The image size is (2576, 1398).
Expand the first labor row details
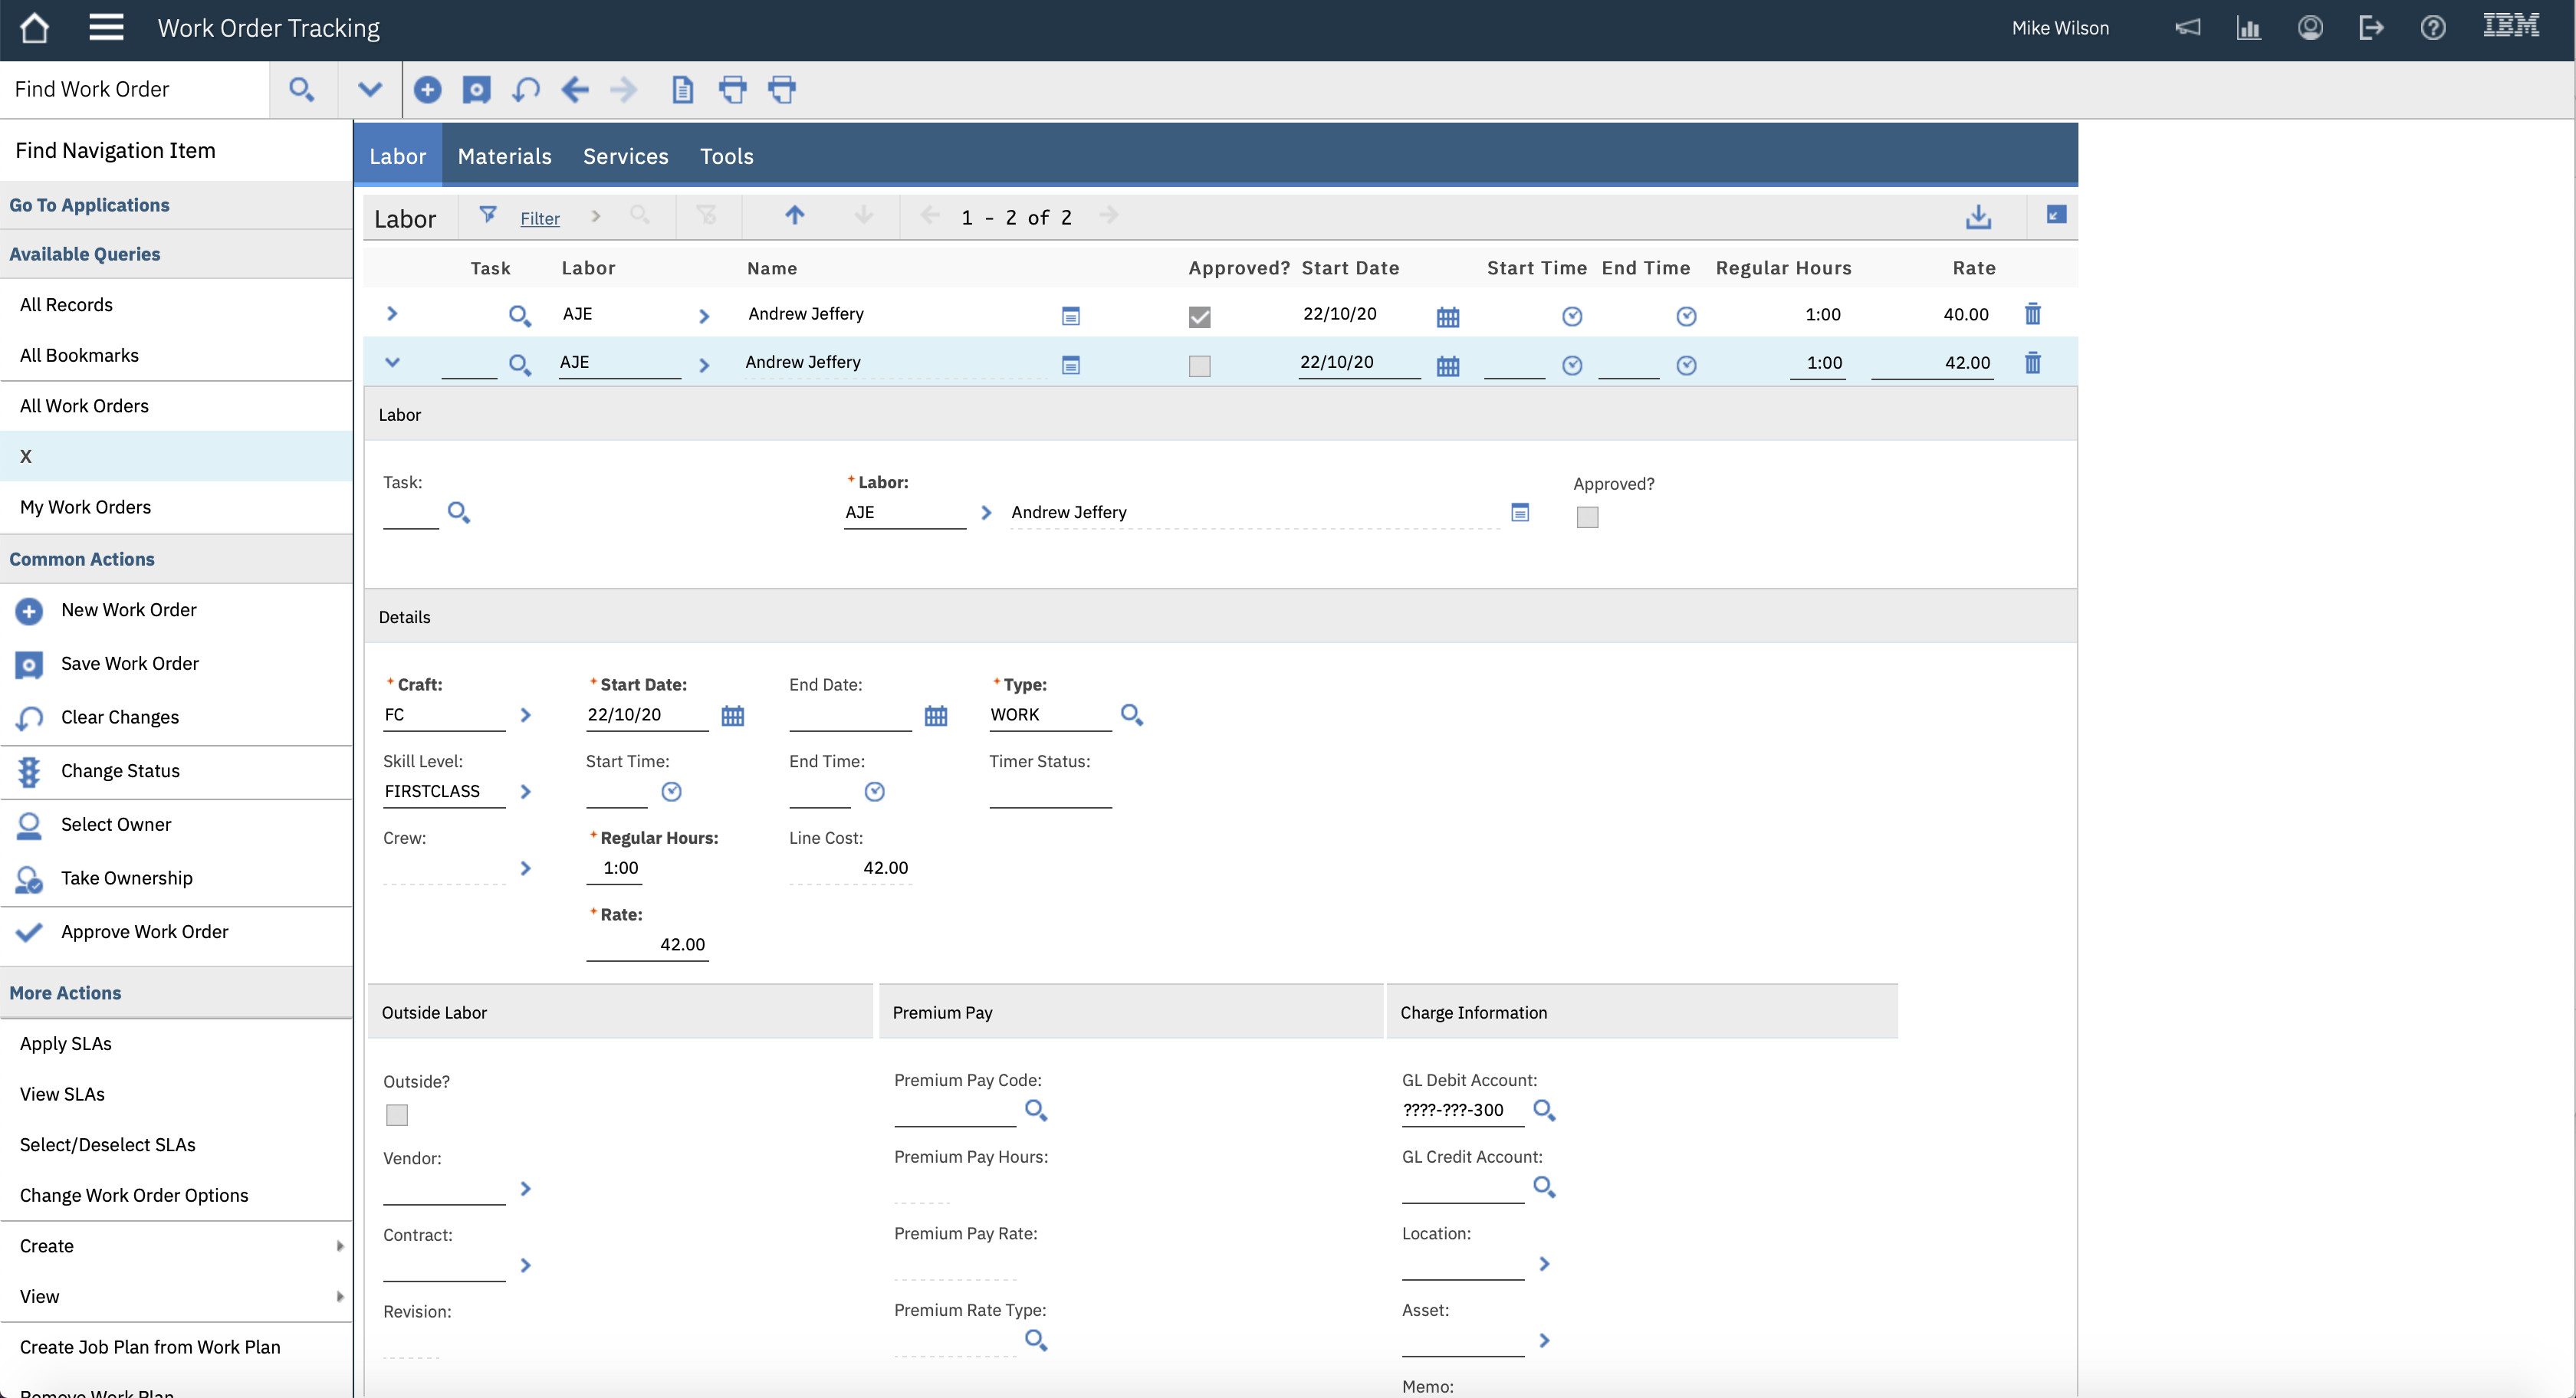[392, 314]
